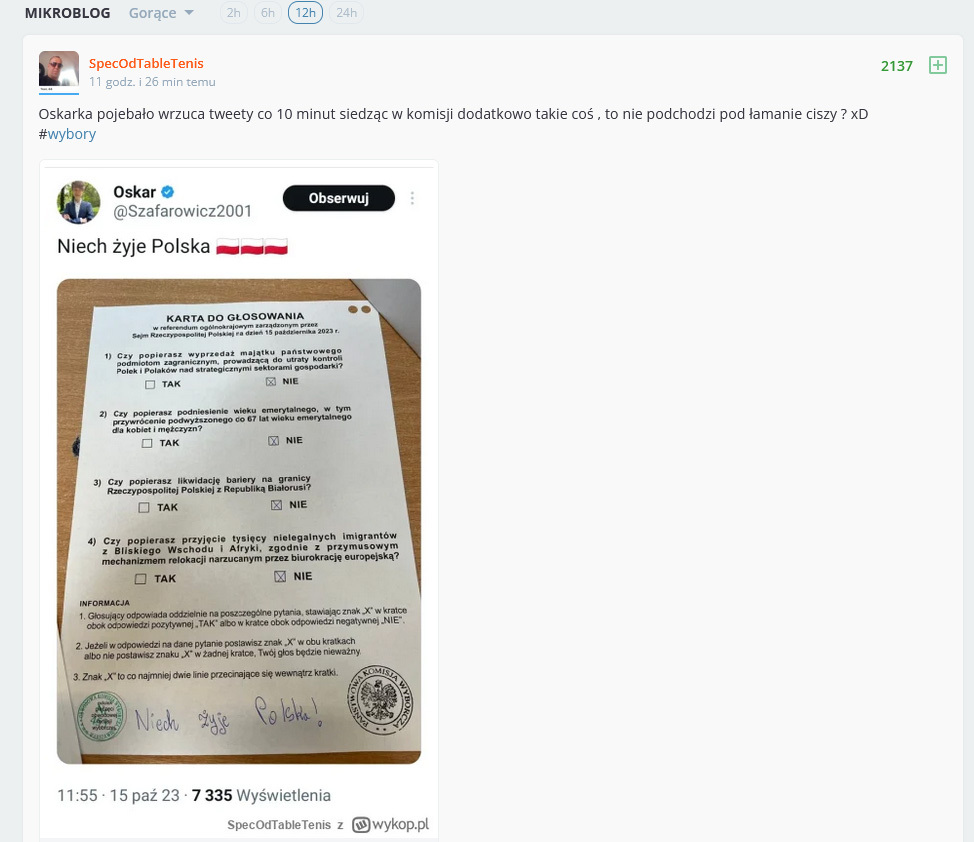The image size is (974, 842).
Task: Click the MIKROBLOG section heading
Action: [x=68, y=13]
